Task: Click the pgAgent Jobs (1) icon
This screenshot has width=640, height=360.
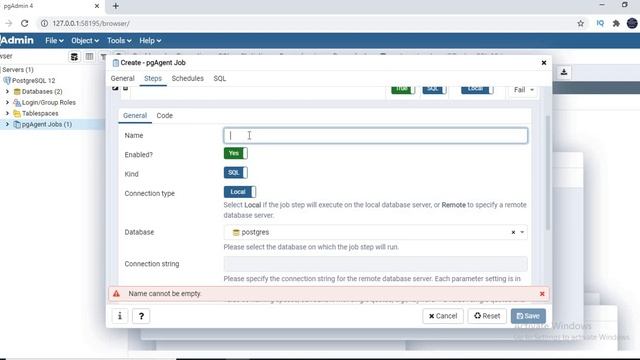Action: point(17,124)
